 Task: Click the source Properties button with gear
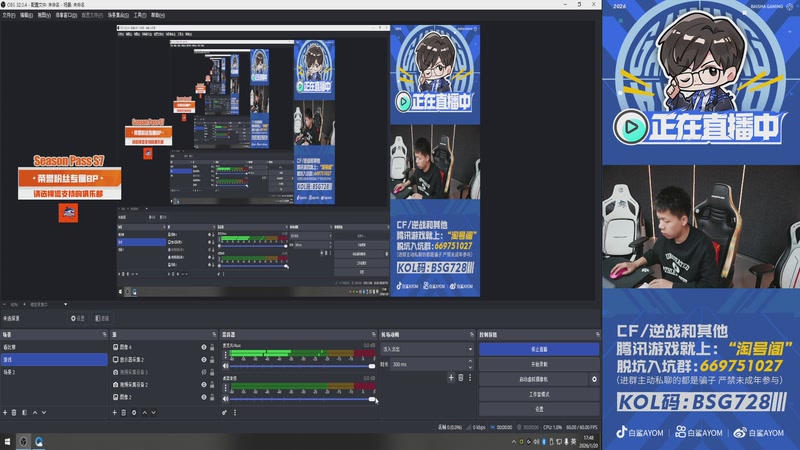78,318
